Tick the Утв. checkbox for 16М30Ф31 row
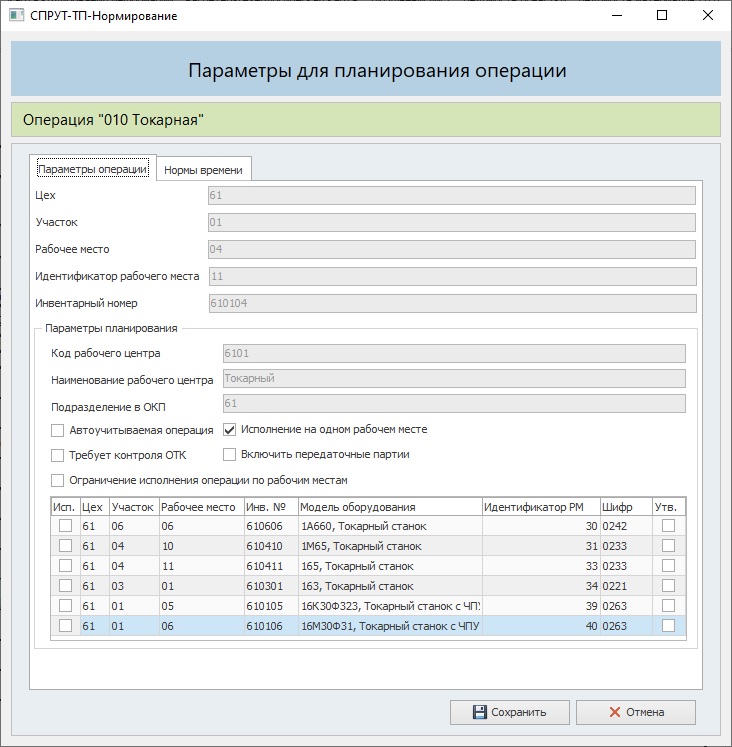732x747 pixels. click(x=668, y=626)
